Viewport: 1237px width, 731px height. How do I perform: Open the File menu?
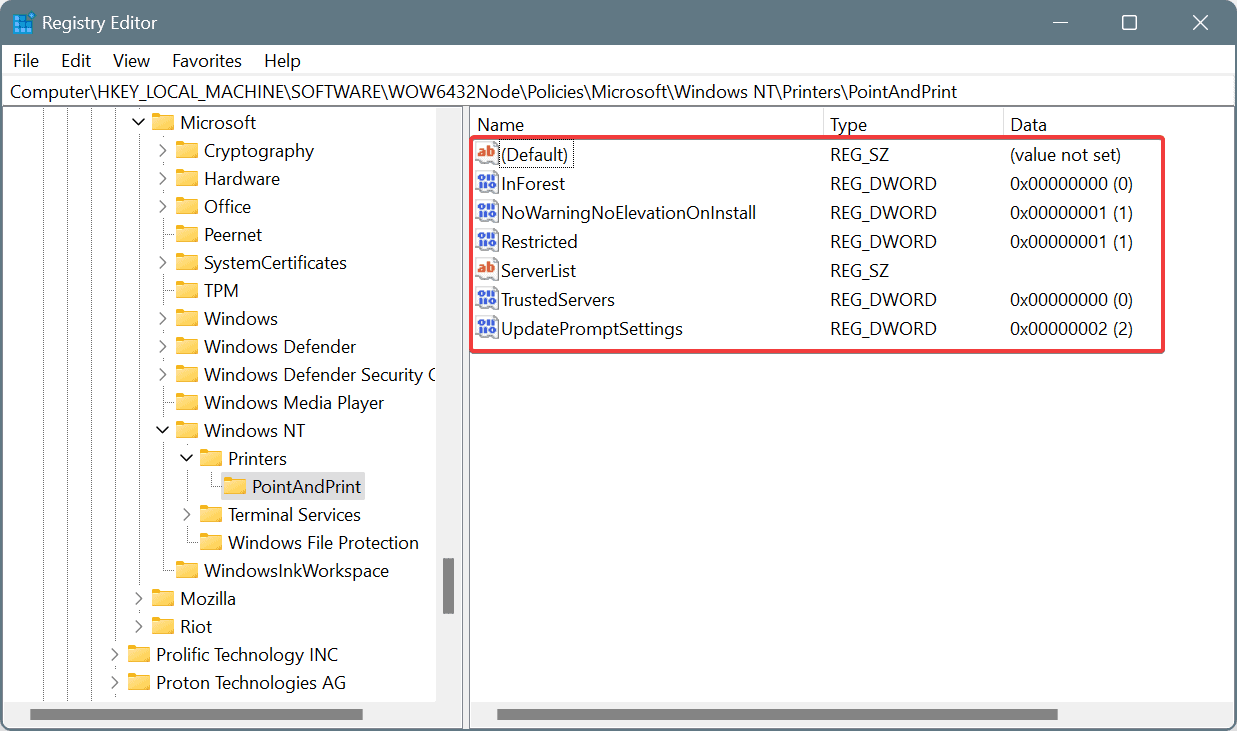coord(26,61)
